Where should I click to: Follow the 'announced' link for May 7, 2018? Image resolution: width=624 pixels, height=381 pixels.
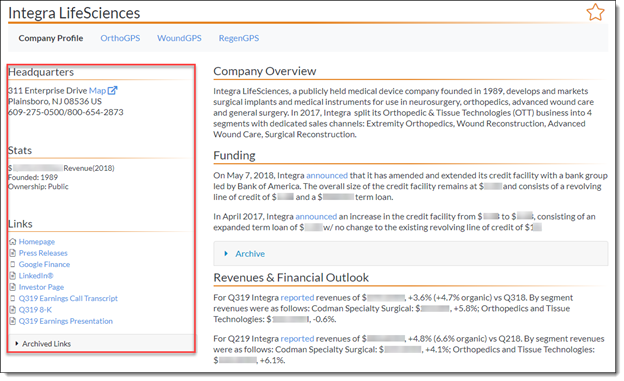coord(327,176)
